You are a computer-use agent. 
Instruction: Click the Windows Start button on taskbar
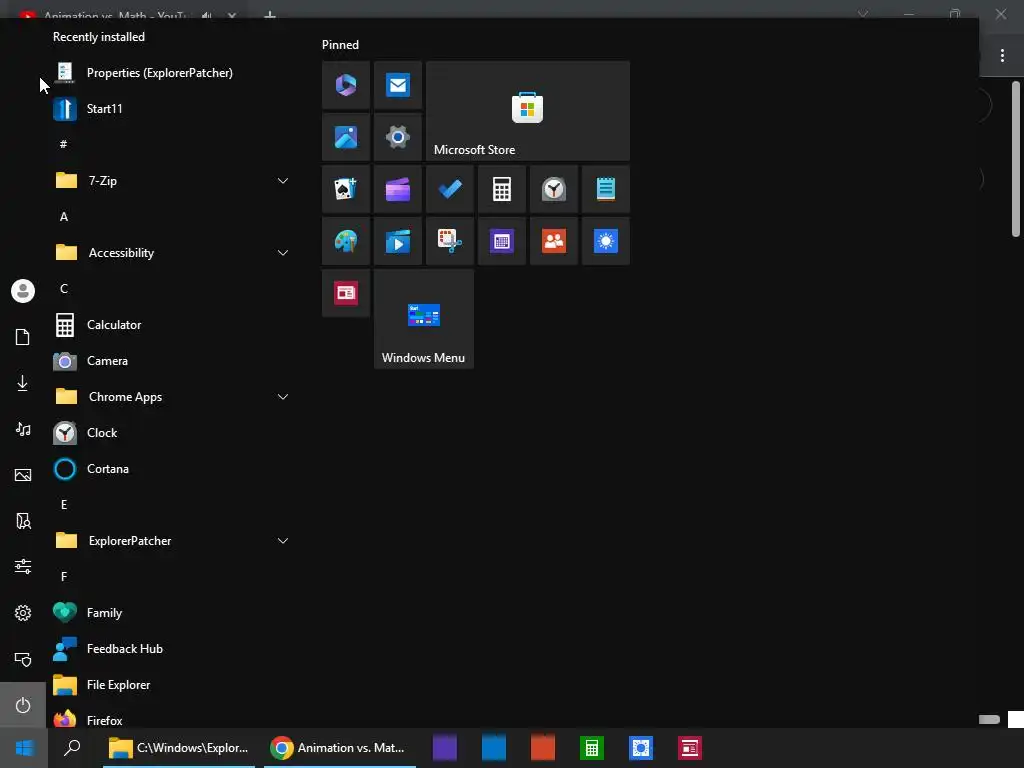[x=24, y=748]
